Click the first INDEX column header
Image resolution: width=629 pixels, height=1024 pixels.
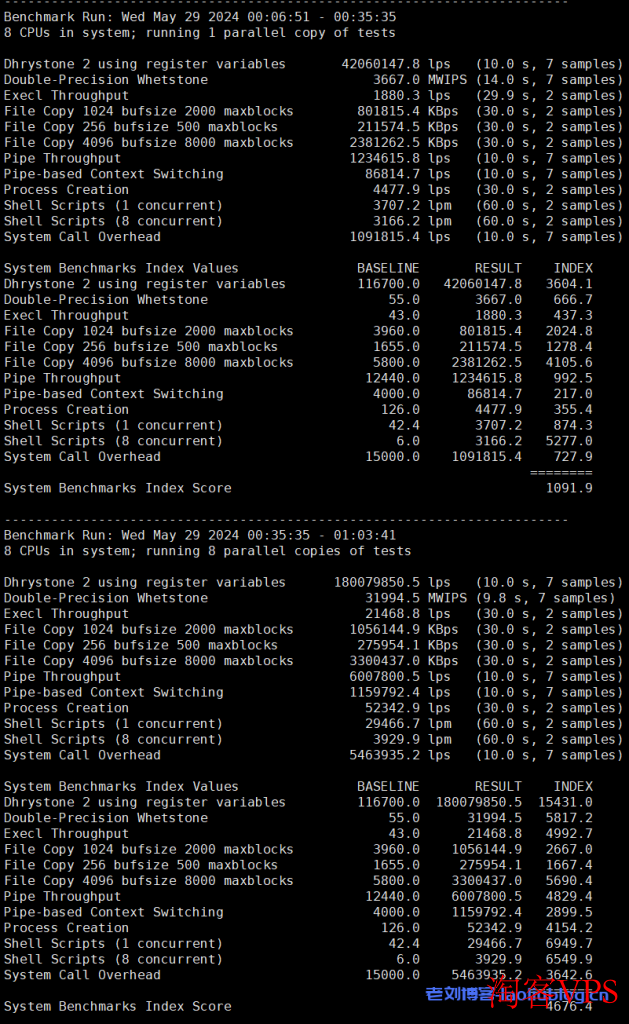coord(573,268)
